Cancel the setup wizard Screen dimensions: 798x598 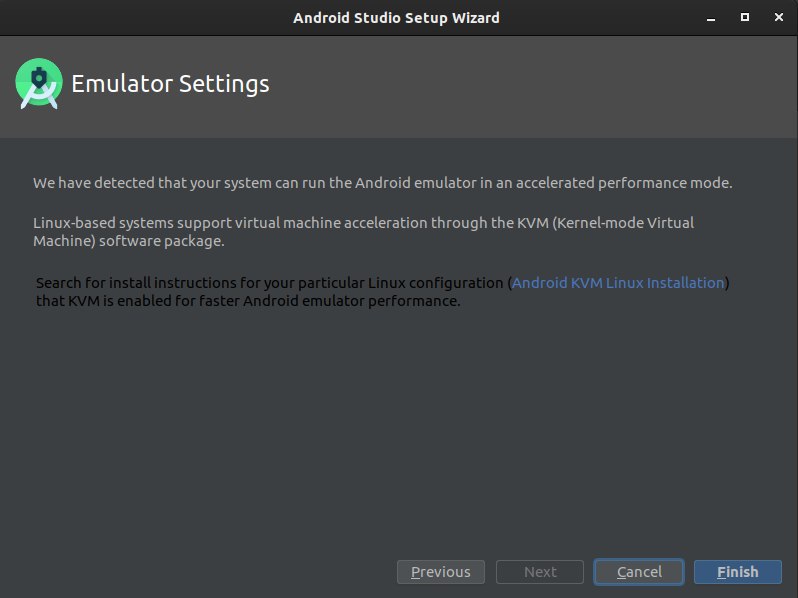[639, 572]
